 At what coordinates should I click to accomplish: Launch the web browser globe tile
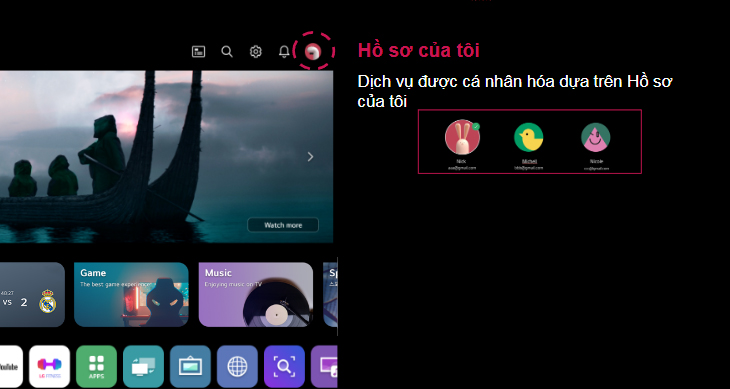[237, 367]
